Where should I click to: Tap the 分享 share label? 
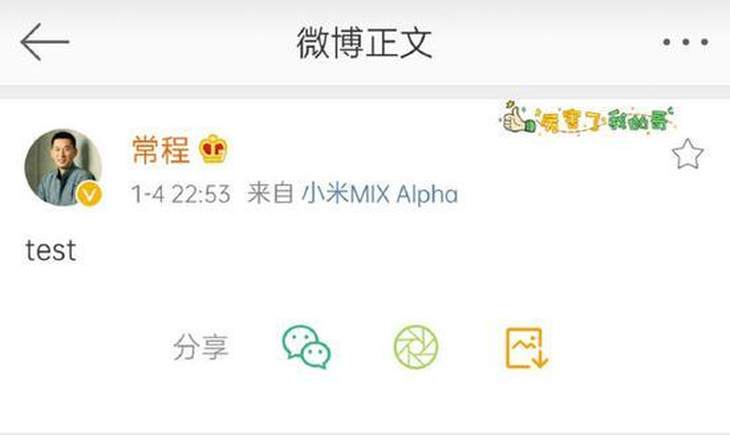tap(201, 347)
